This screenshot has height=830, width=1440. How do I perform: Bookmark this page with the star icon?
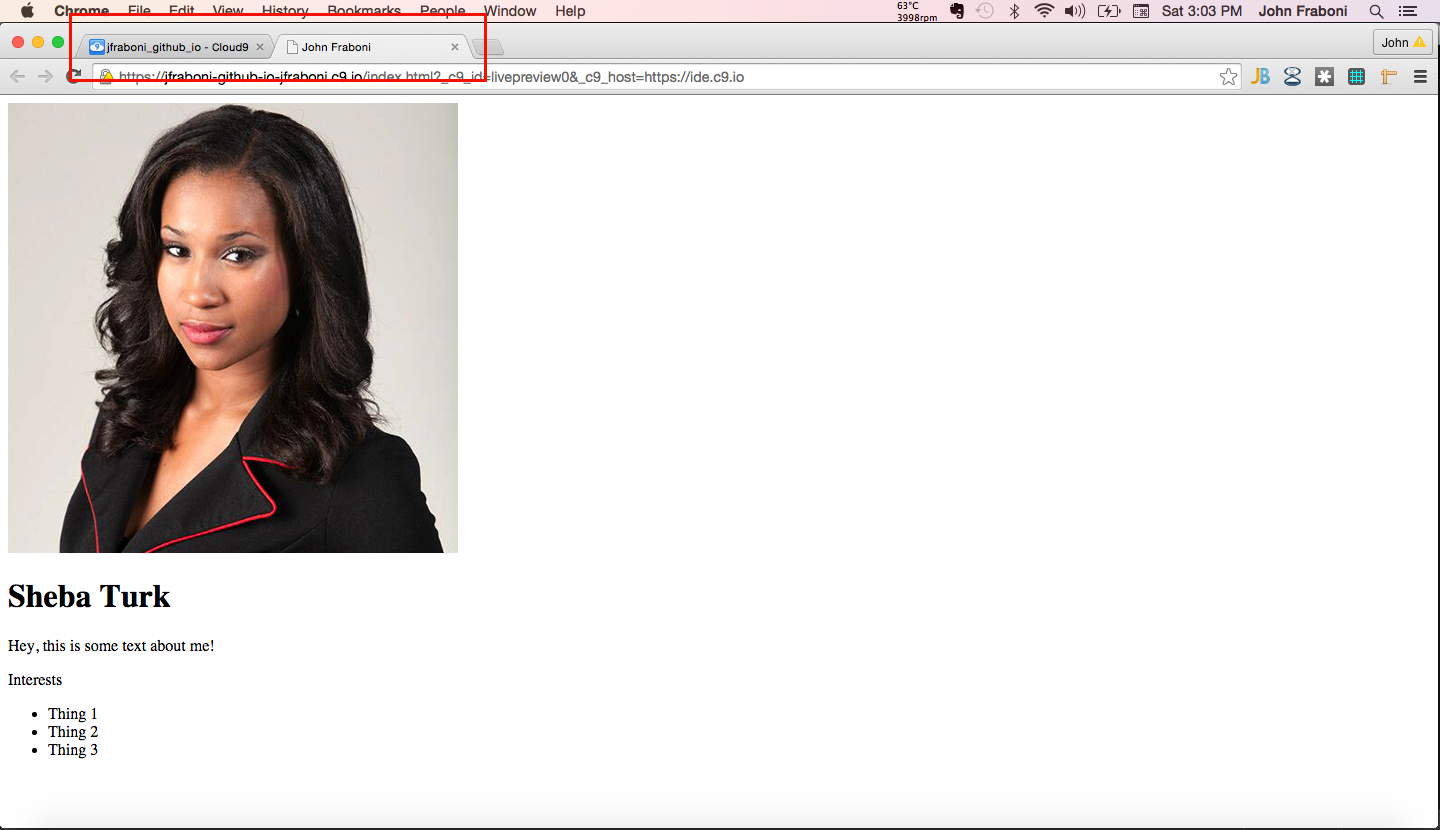[1228, 77]
